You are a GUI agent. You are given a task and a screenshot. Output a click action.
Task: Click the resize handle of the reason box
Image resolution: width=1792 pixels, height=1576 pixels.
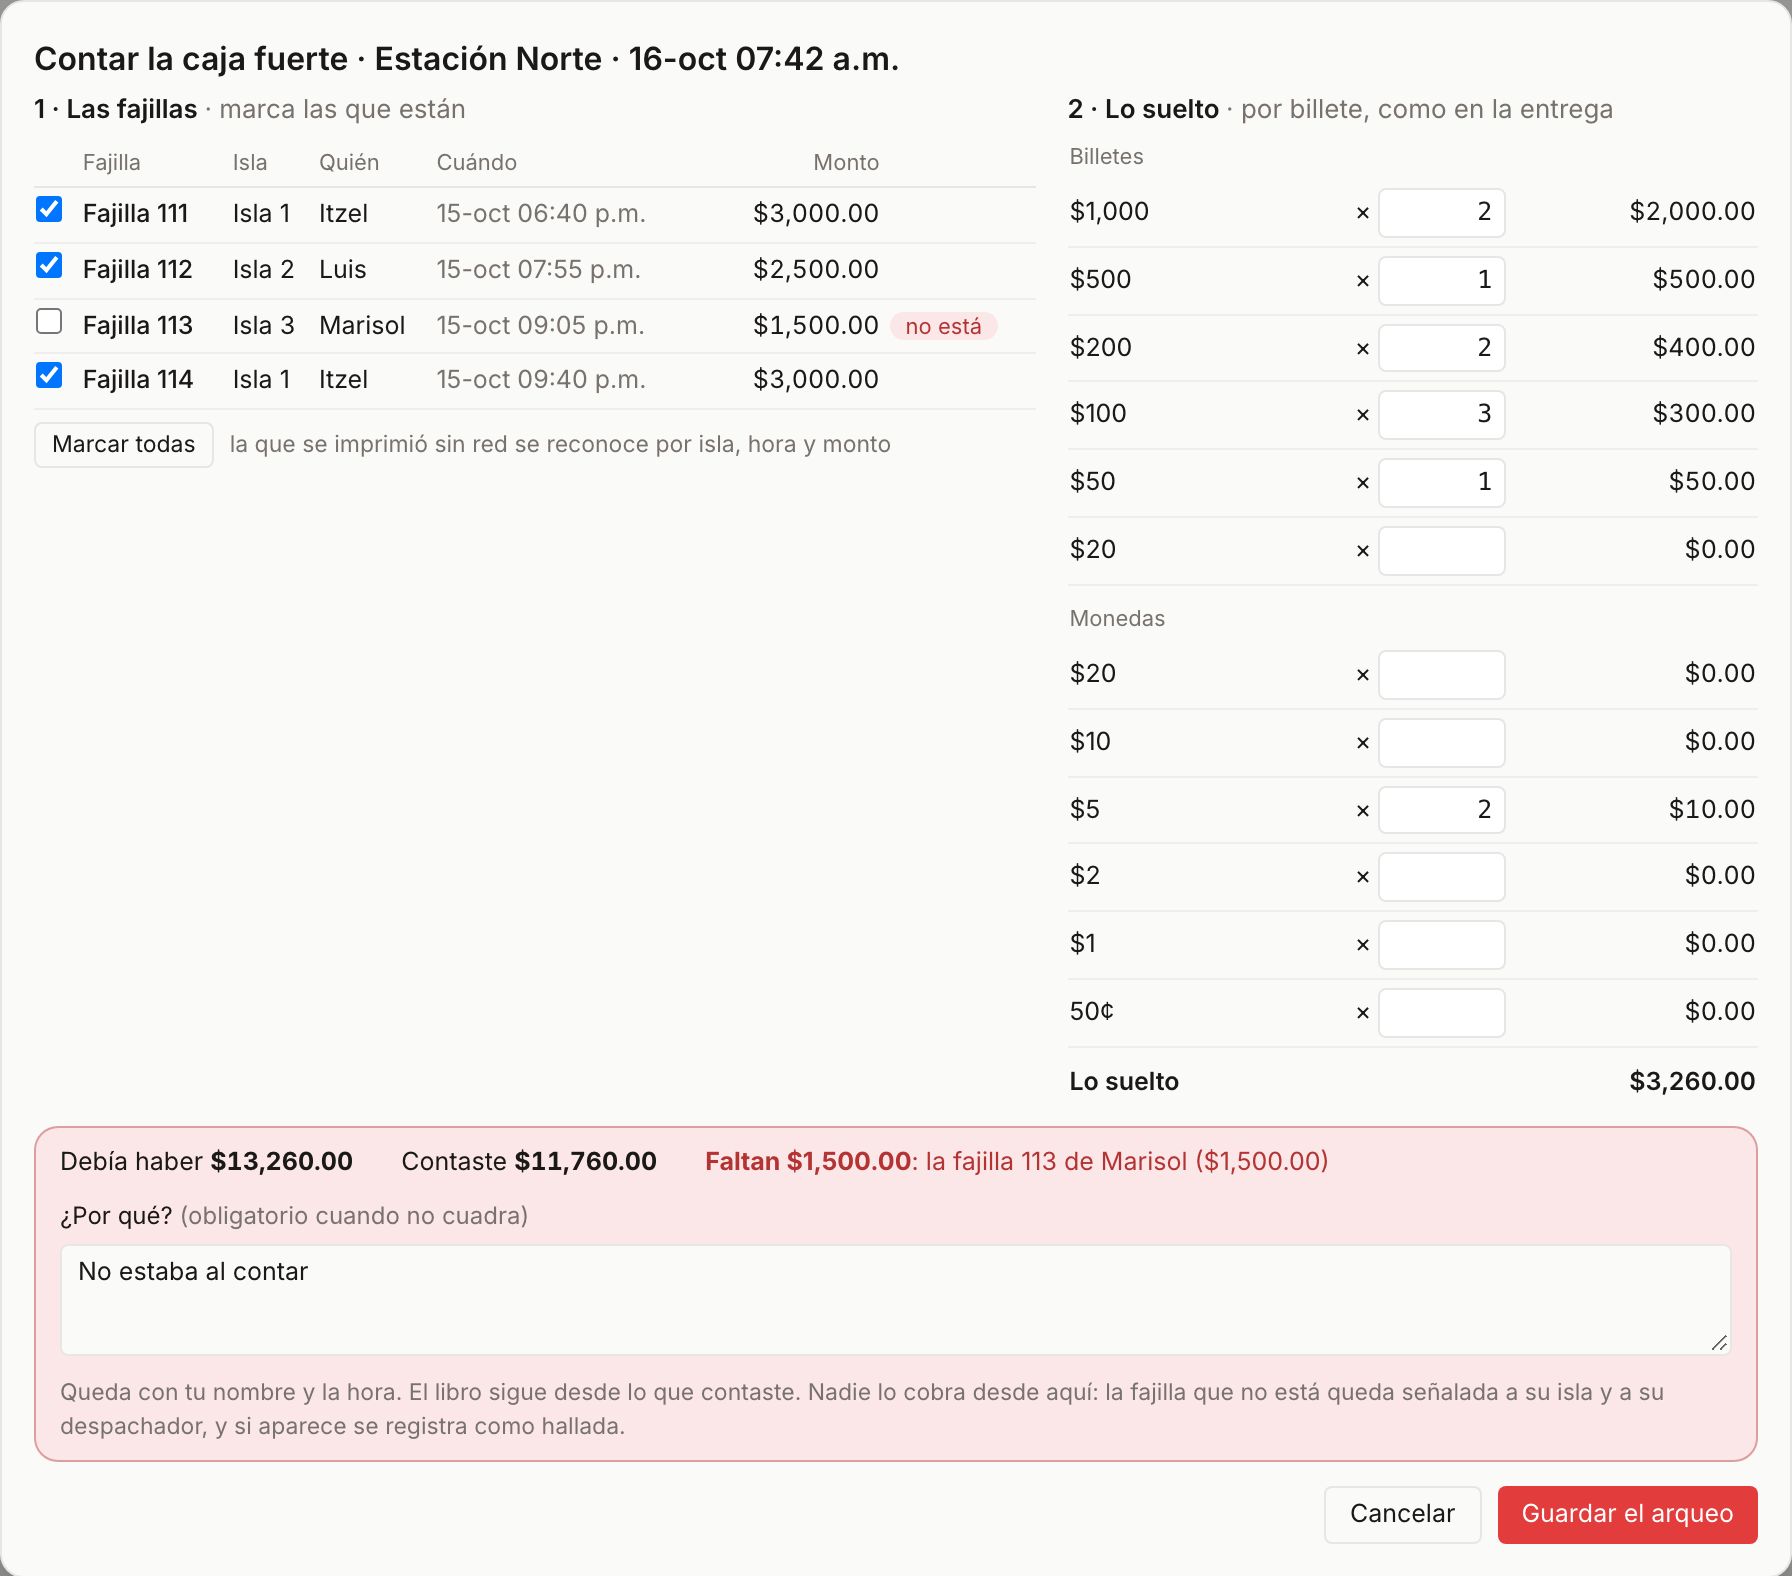pos(1719,1343)
